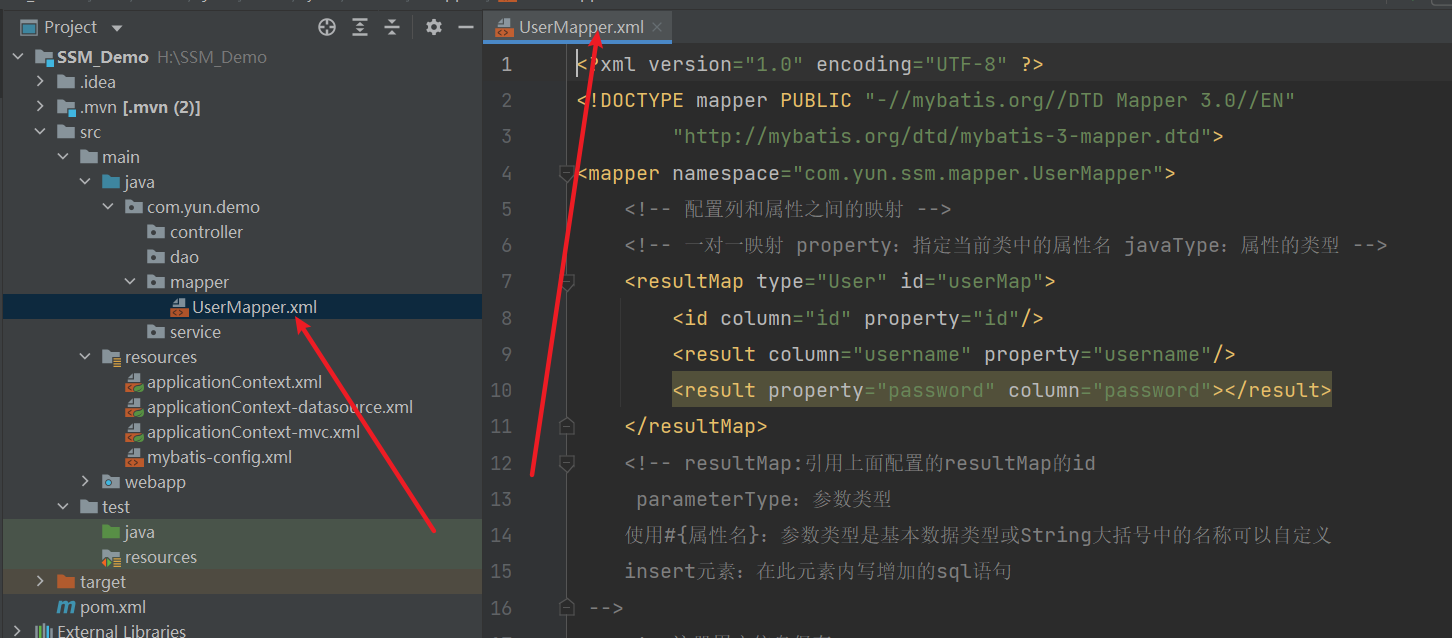Click the webapp folder icon
The image size is (1452, 638).
pos(111,482)
